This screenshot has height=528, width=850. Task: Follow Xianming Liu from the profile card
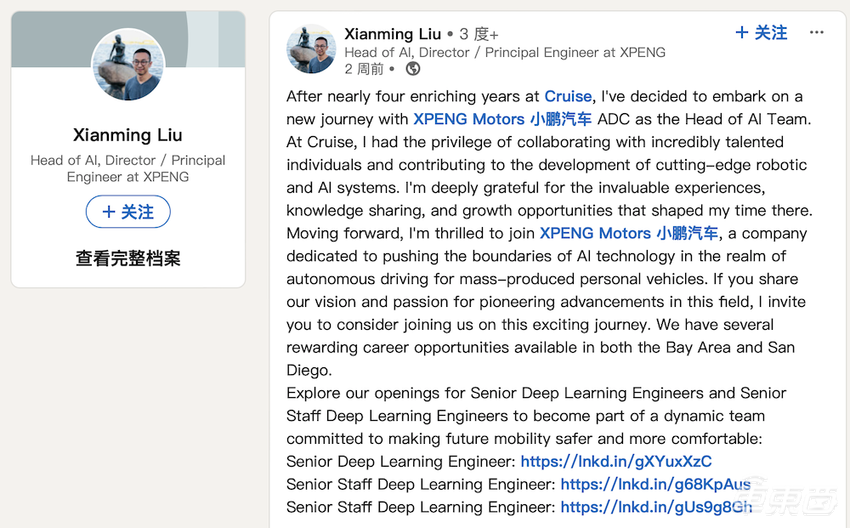pyautogui.click(x=128, y=212)
